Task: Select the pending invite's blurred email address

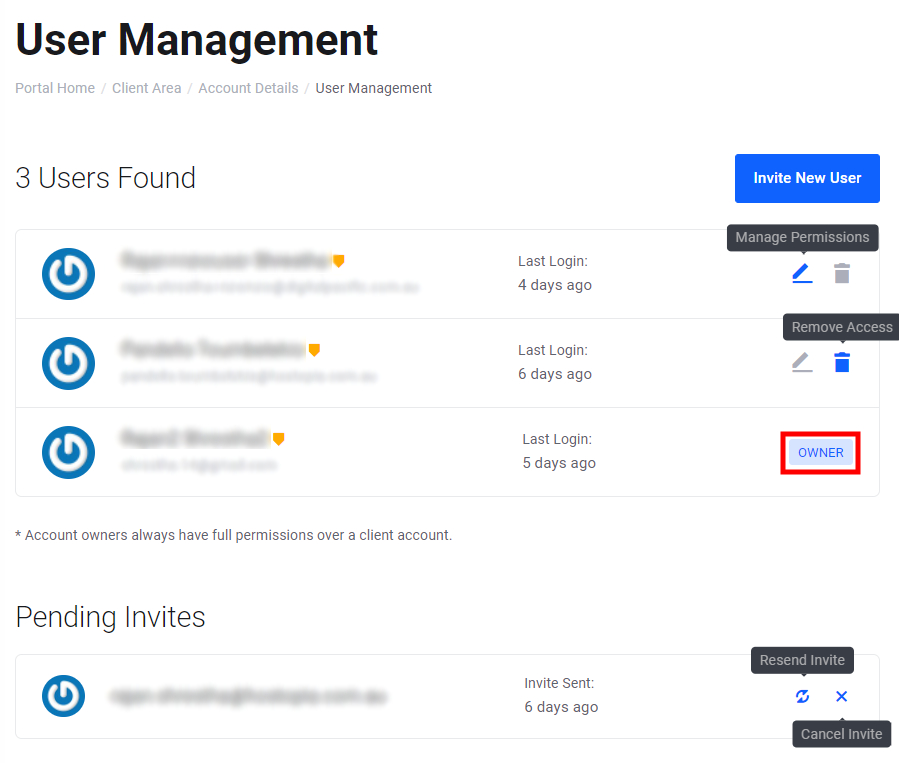Action: [248, 696]
